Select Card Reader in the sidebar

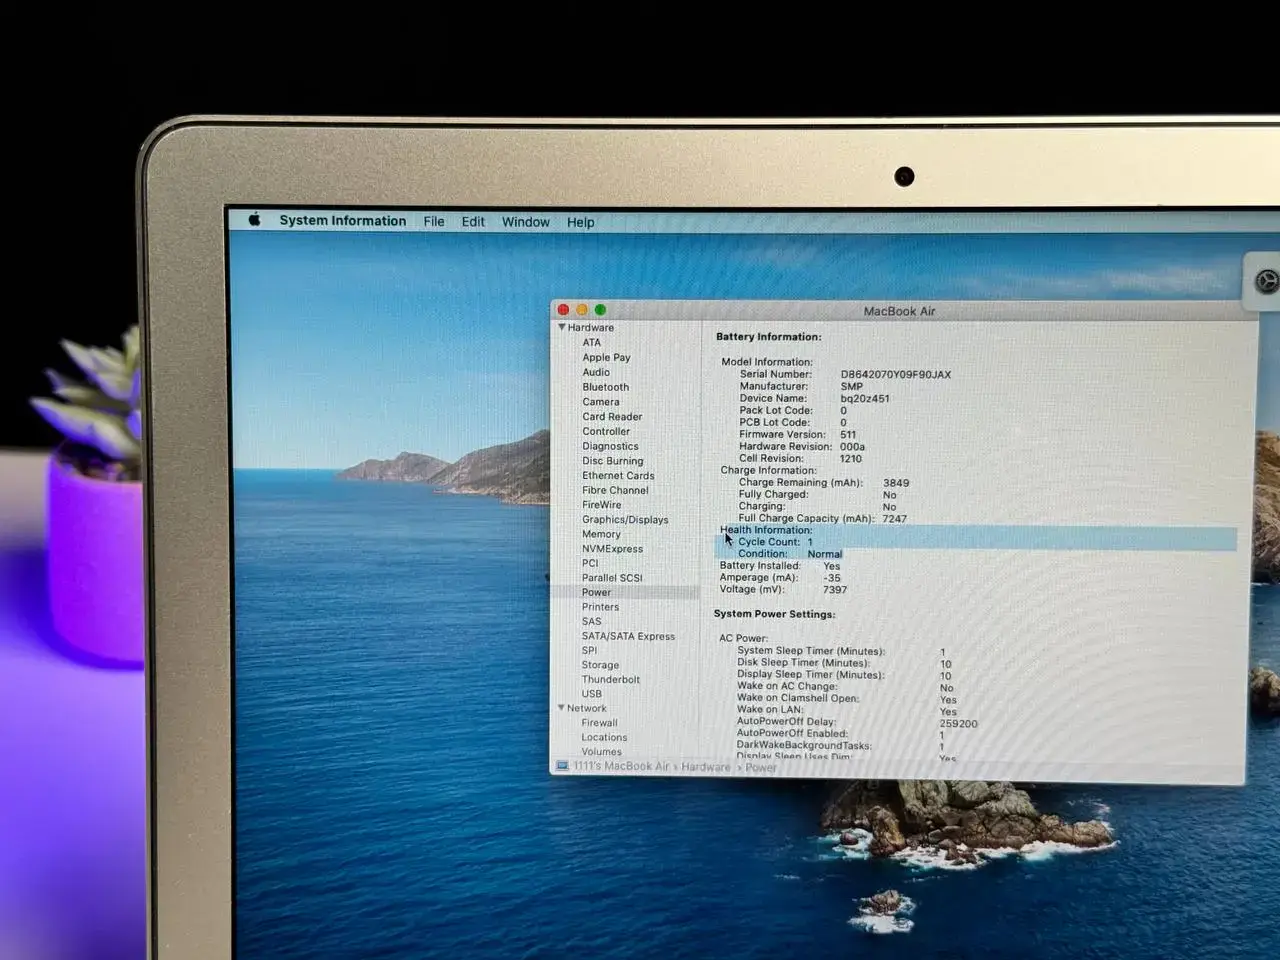pos(612,417)
